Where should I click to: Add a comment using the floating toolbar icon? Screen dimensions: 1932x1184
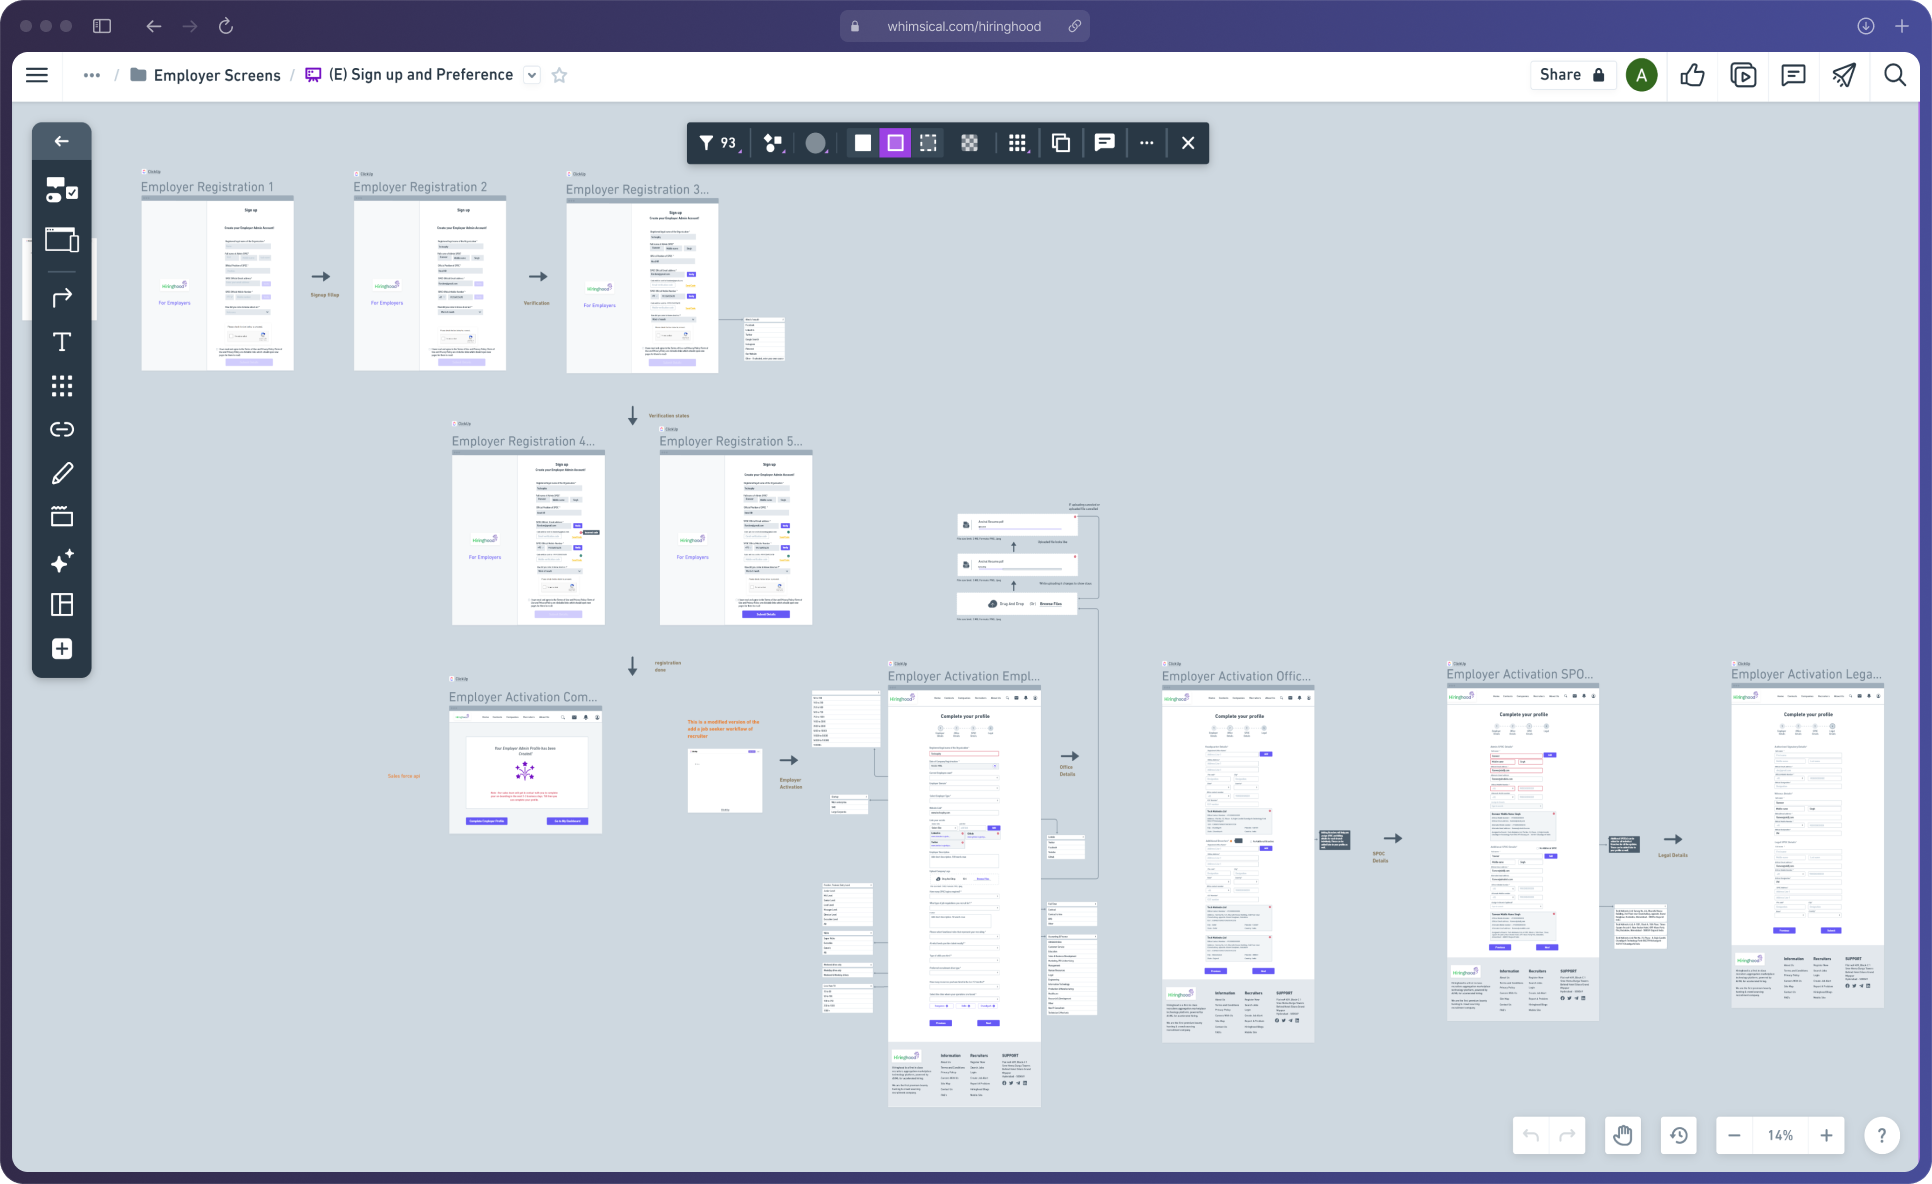pos(1104,143)
